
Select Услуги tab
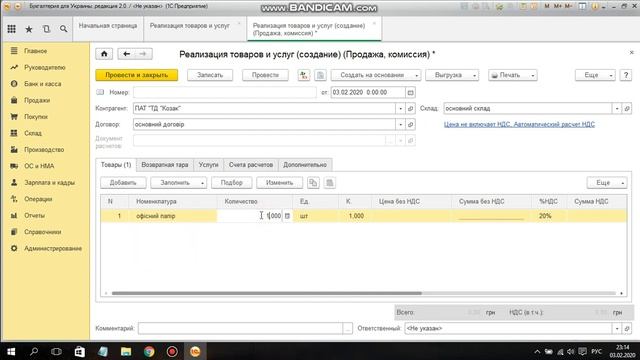pos(209,165)
